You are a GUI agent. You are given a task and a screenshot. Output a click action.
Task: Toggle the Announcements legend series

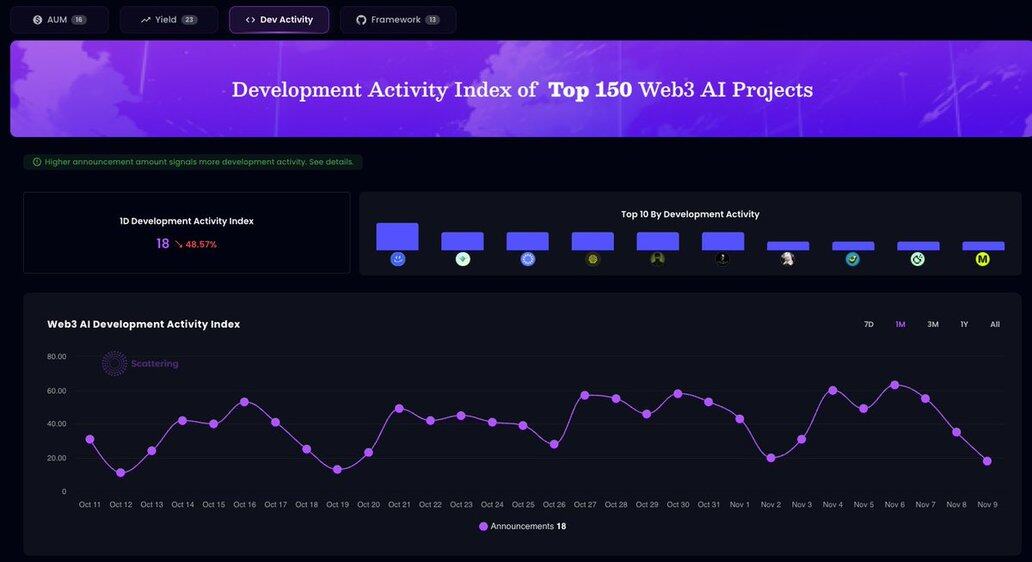click(x=522, y=526)
